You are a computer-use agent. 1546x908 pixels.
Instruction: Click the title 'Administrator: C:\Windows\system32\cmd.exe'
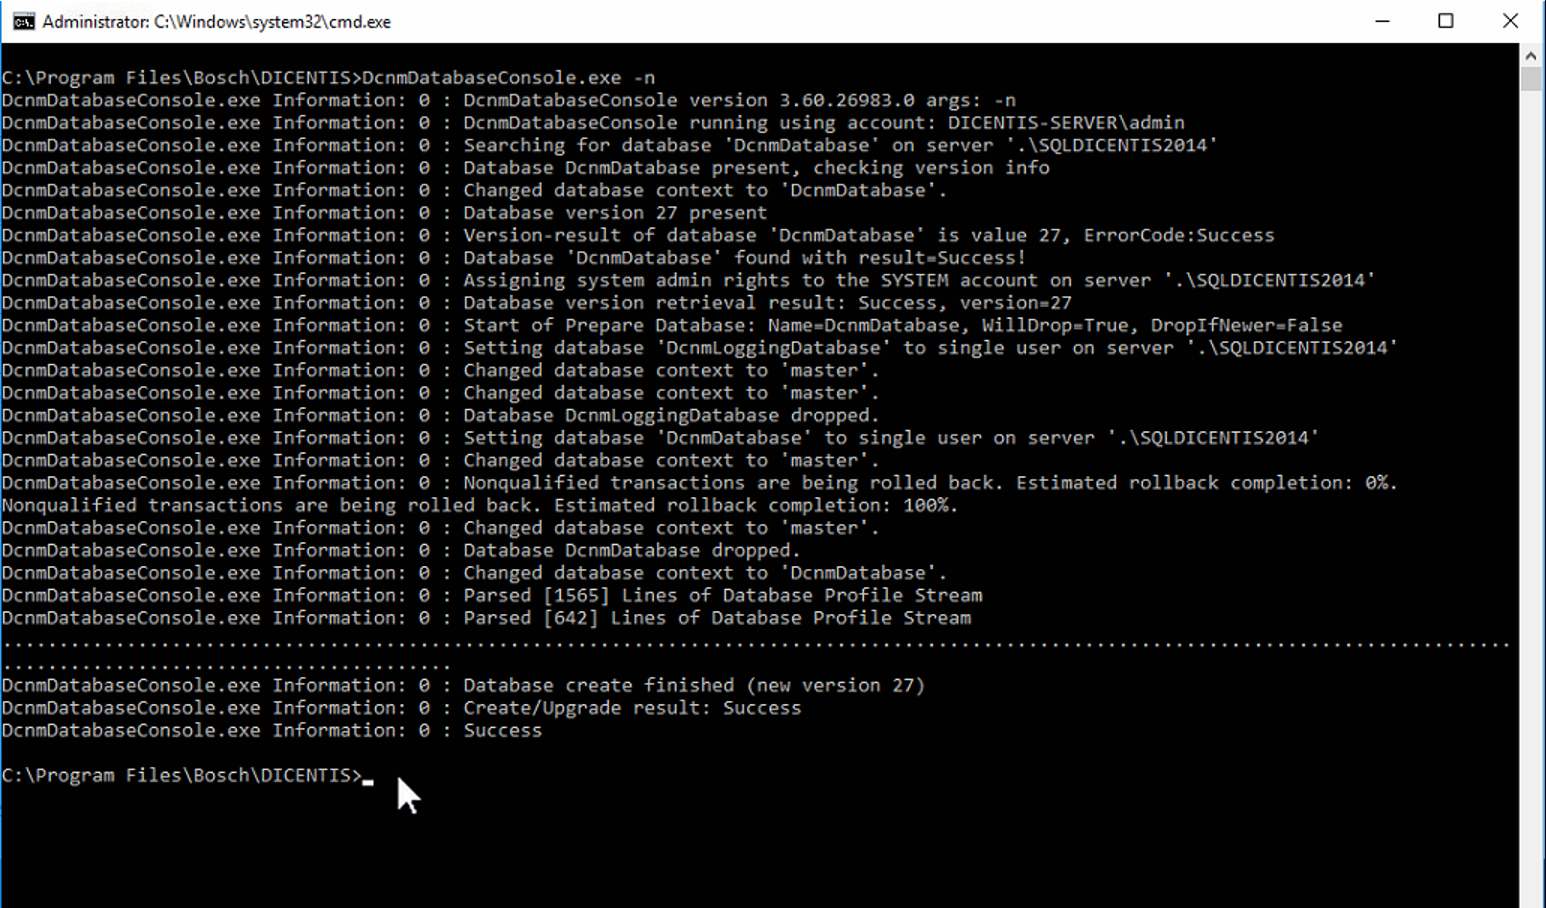coord(217,21)
